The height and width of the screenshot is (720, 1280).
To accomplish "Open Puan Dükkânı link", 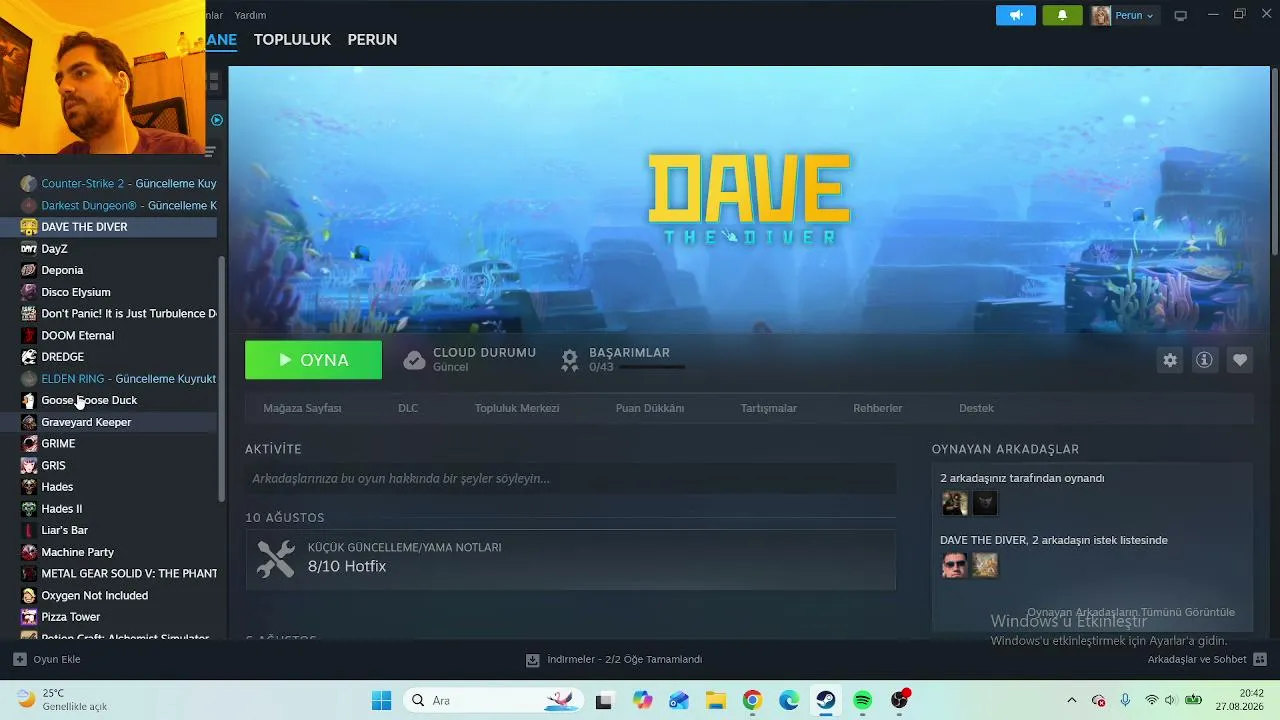I will [650, 408].
